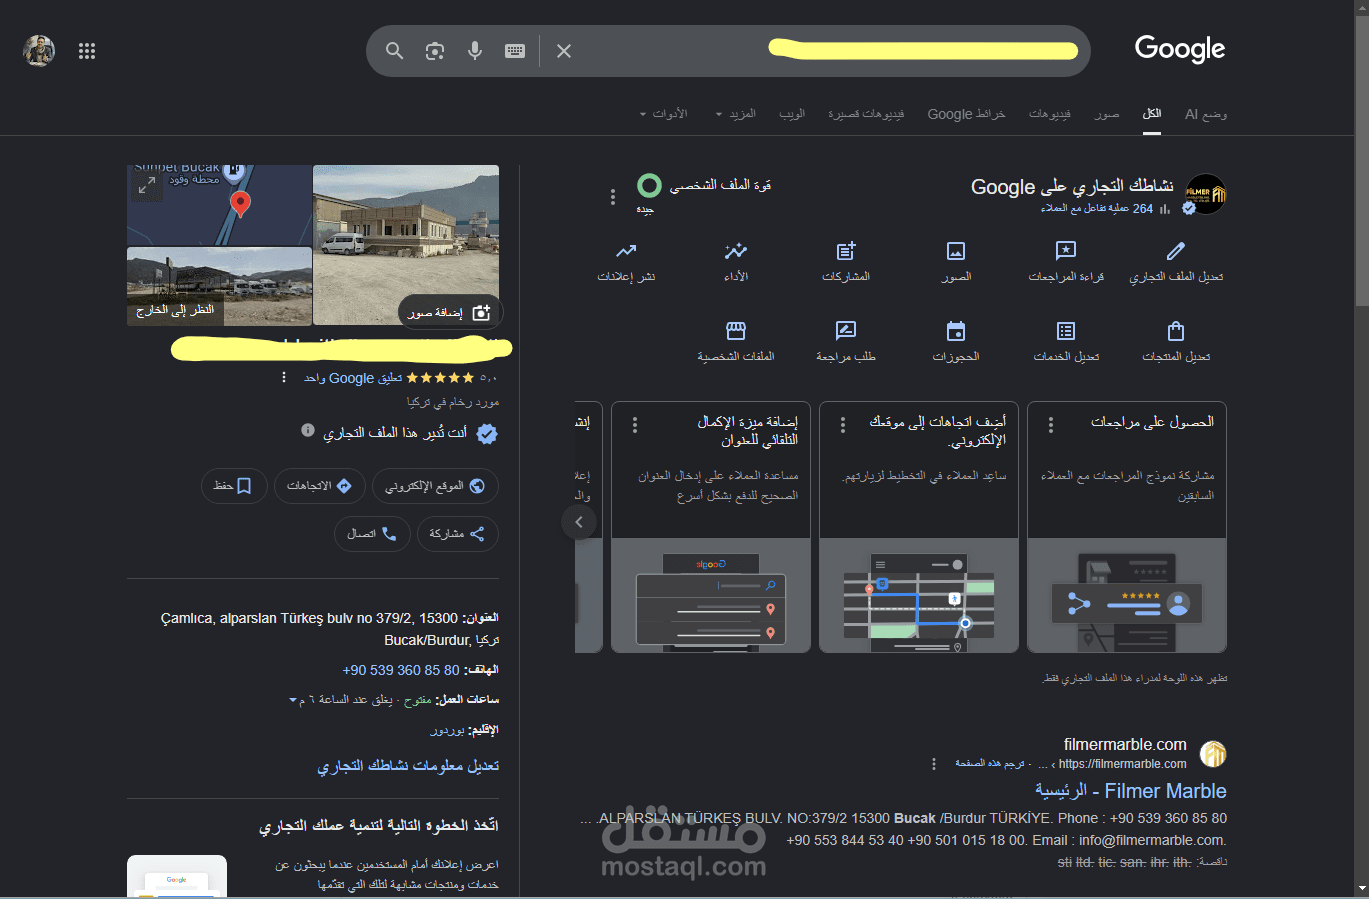
Task: Clear the search box with the X
Action: (x=564, y=51)
